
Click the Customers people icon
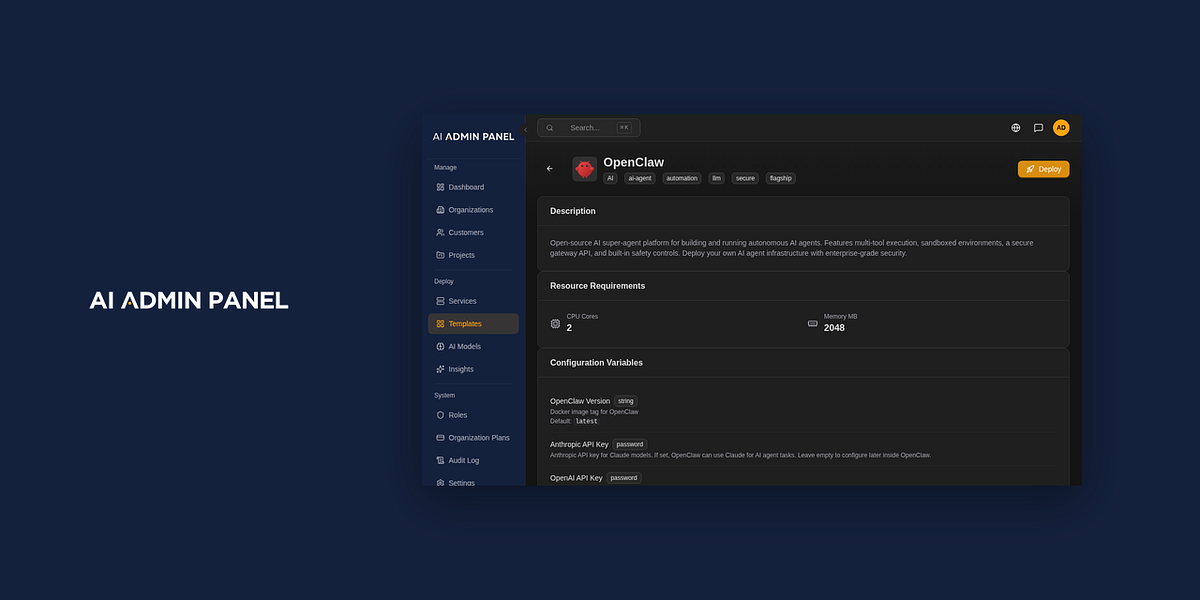point(440,232)
